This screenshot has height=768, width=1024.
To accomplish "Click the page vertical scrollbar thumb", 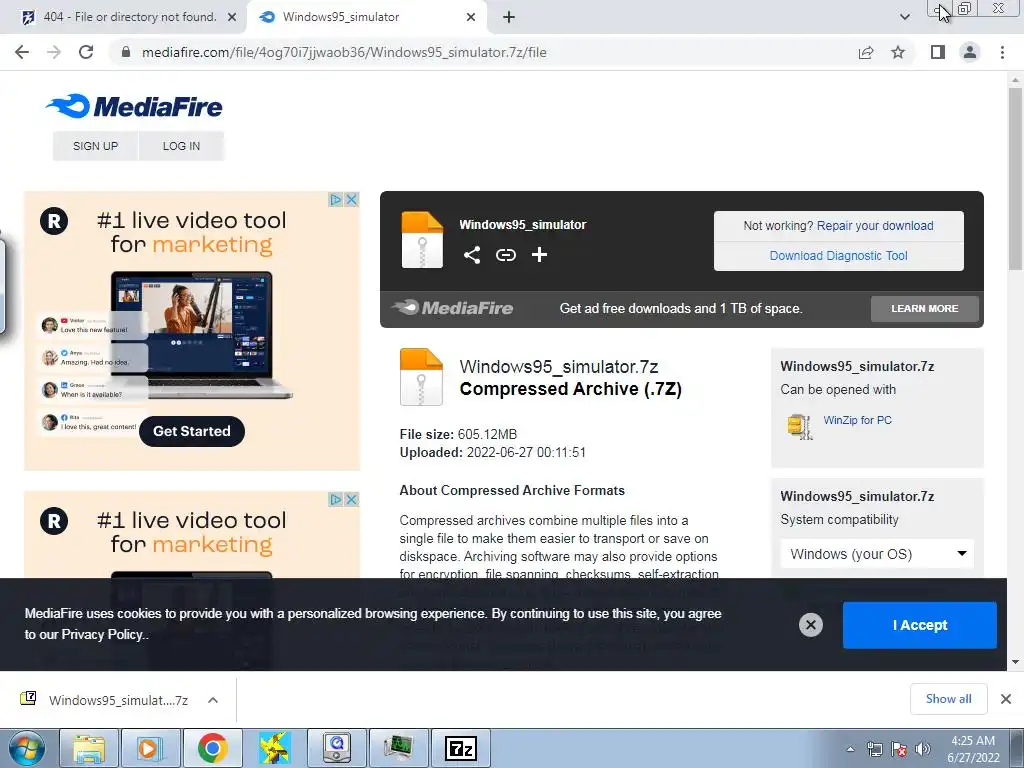I will 1015,178.
